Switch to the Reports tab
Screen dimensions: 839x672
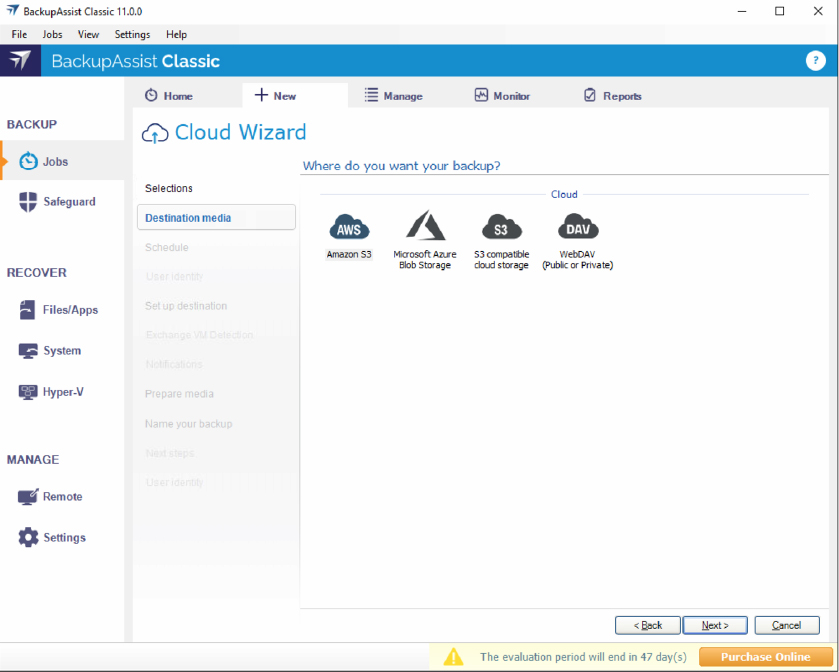click(612, 96)
